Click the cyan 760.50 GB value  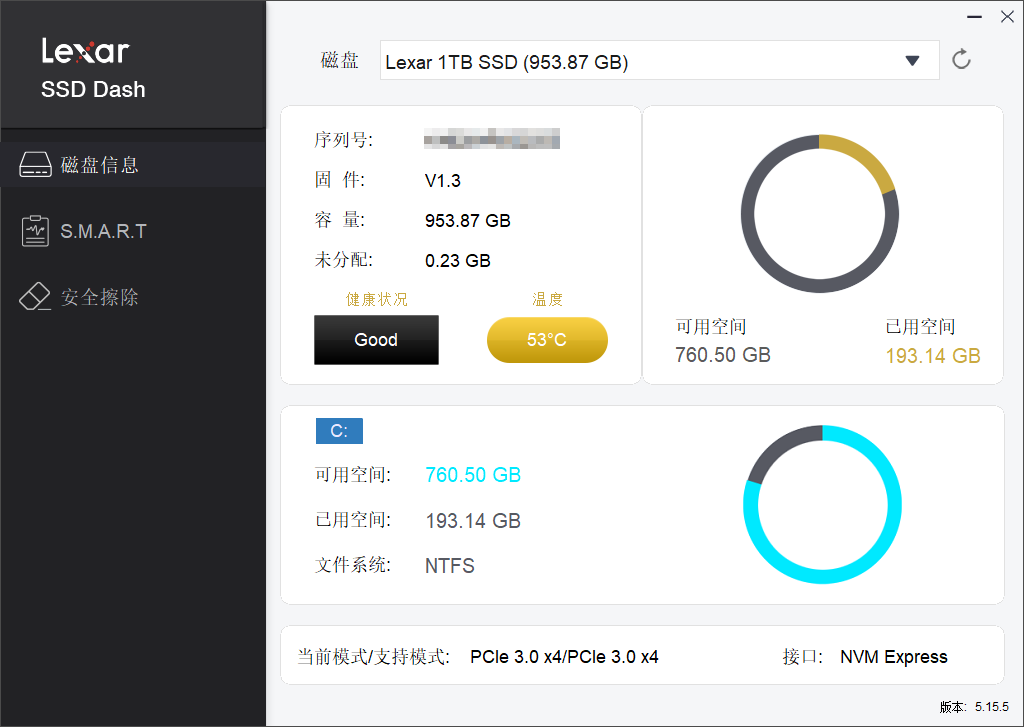tap(473, 475)
